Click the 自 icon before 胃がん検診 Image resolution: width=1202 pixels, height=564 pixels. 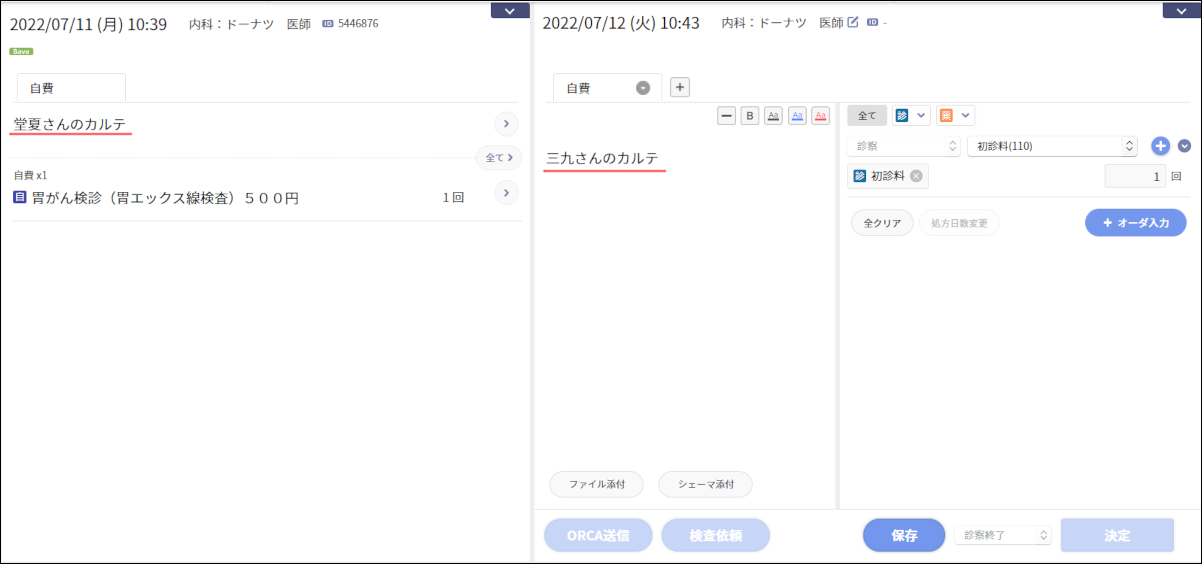click(19, 198)
